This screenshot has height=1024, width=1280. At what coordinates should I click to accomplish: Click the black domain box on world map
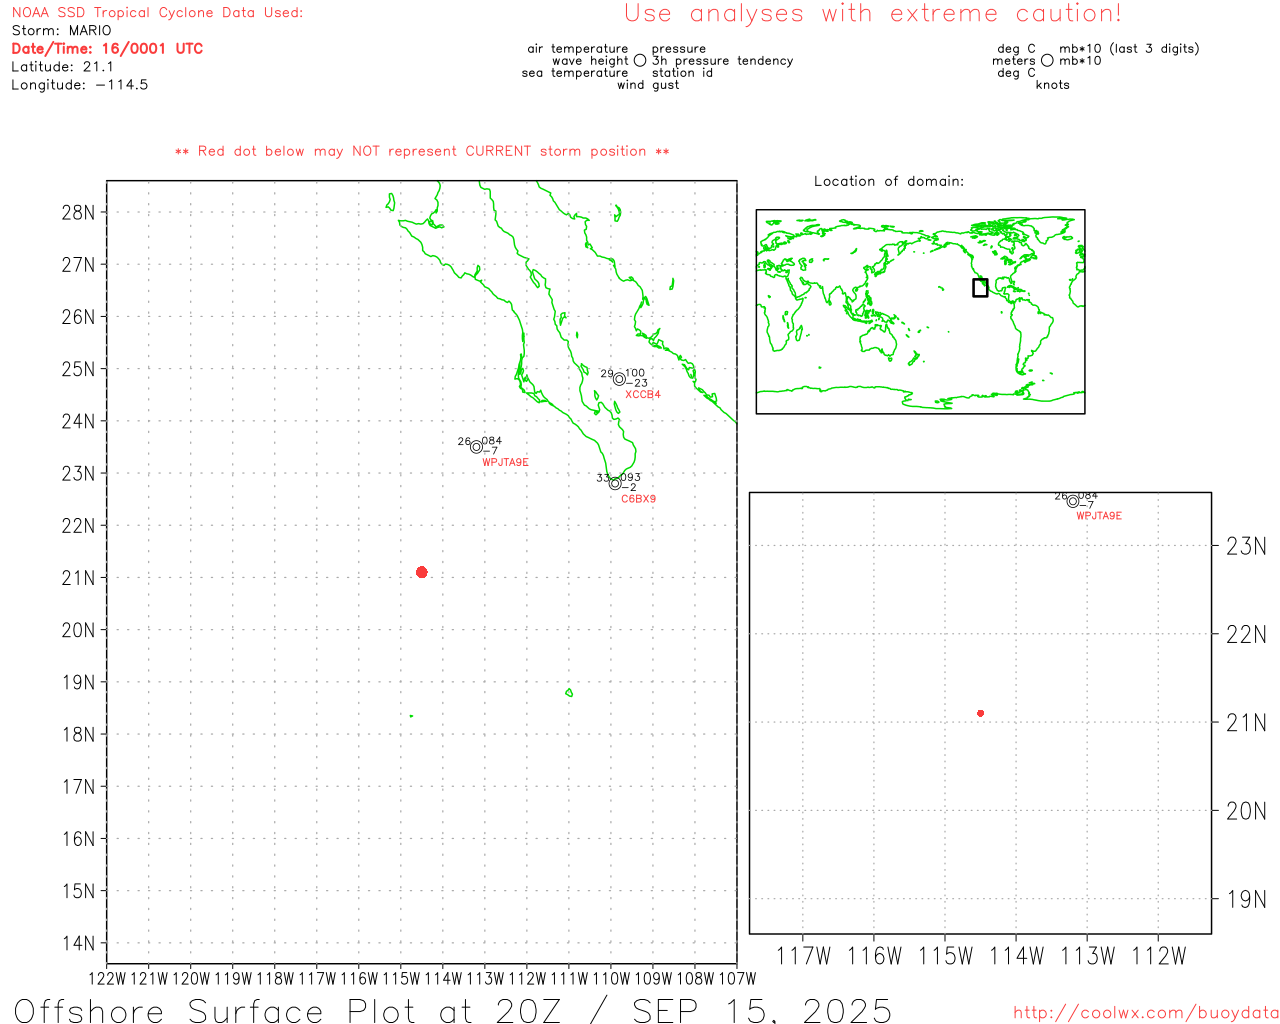(980, 288)
